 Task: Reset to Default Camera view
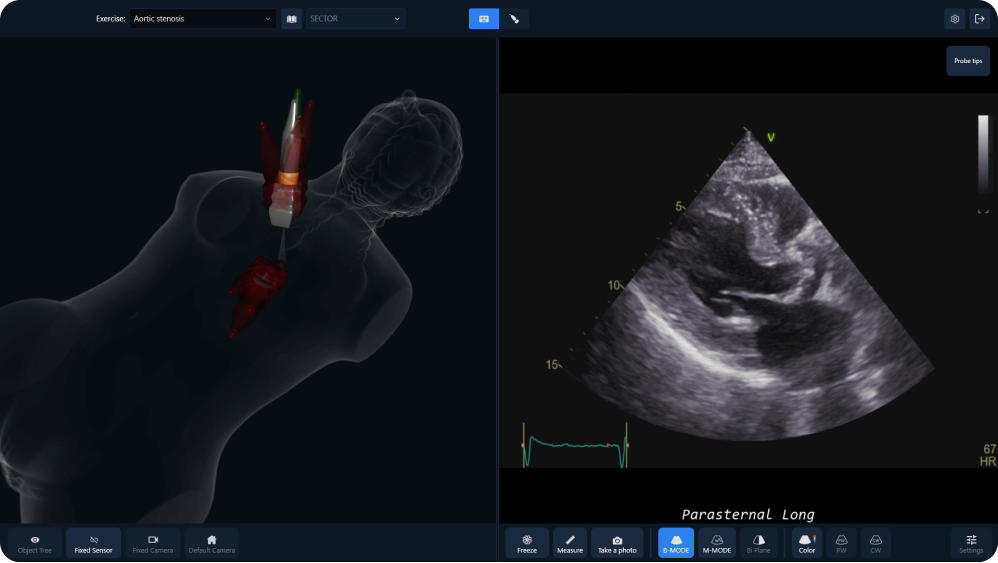click(212, 543)
